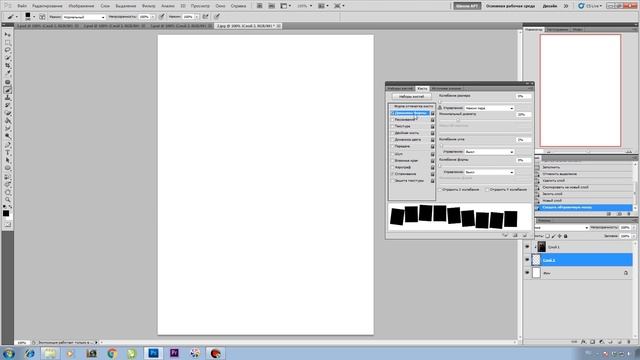Toggle the Сглаживание checkbox
Image resolution: width=640 pixels, height=360 pixels.
(393, 174)
